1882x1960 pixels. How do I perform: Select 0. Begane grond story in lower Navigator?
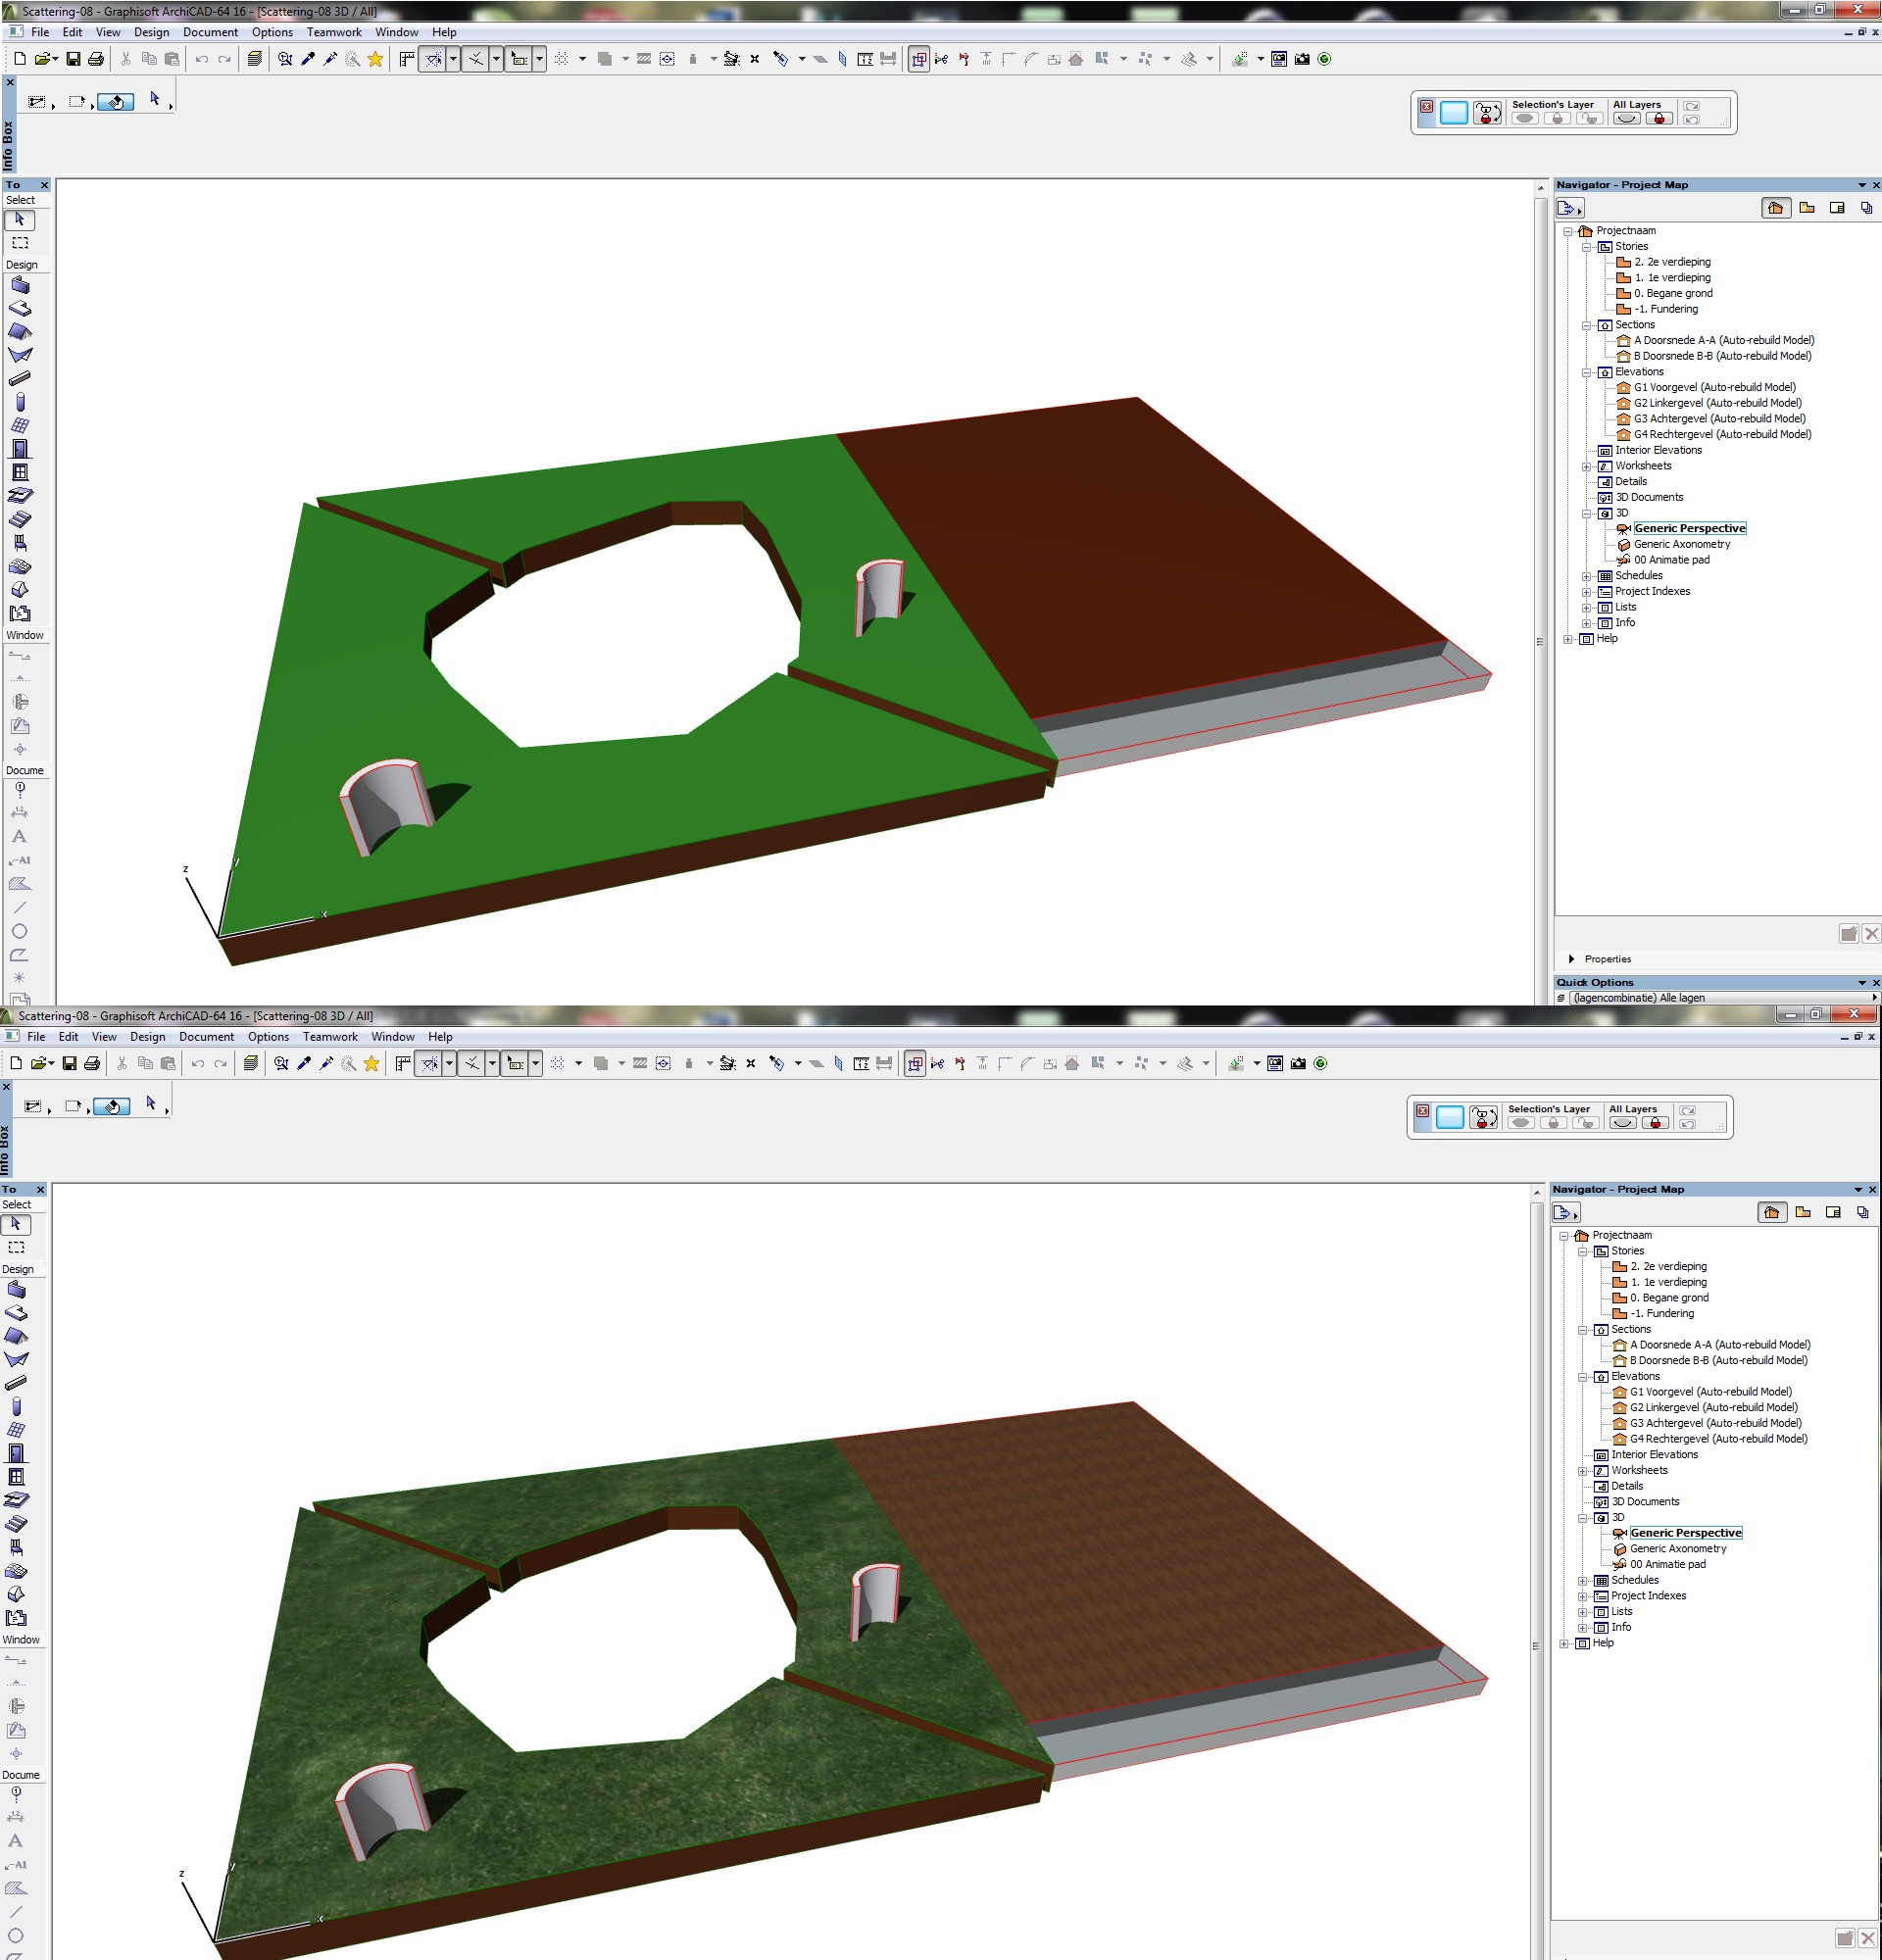coord(1669,1298)
